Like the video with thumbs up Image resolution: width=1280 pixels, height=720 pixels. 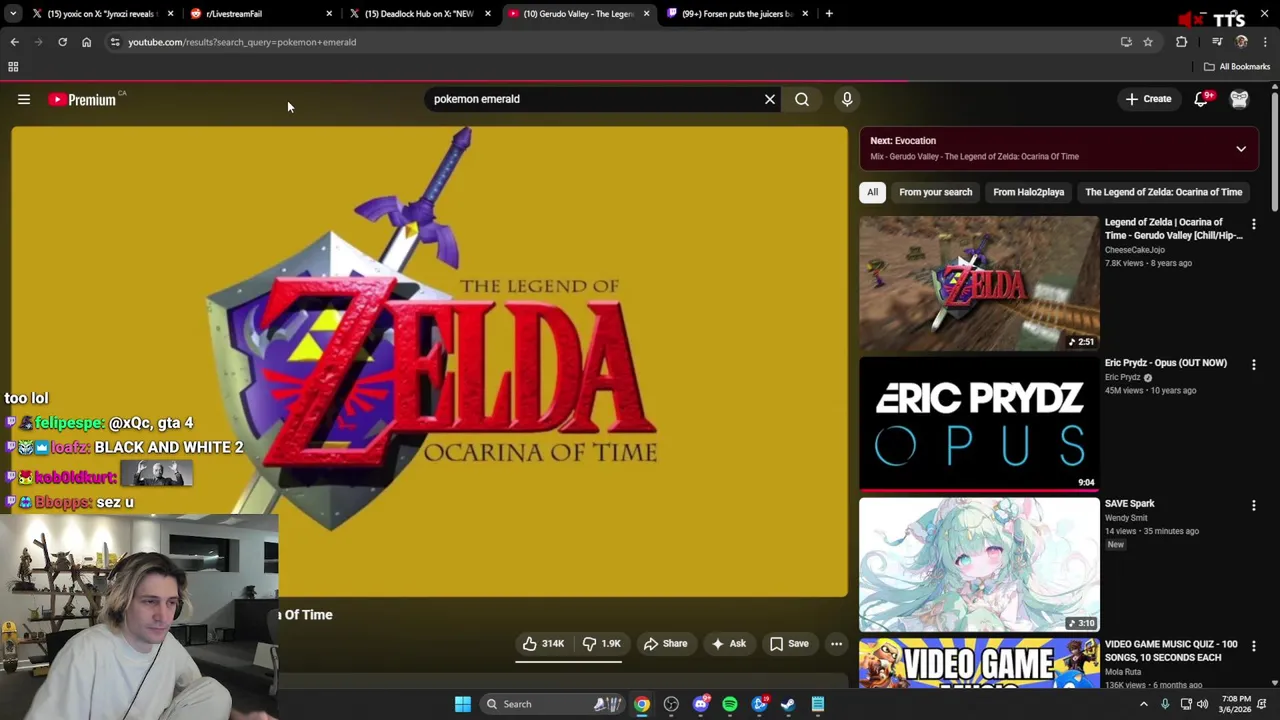click(x=543, y=644)
